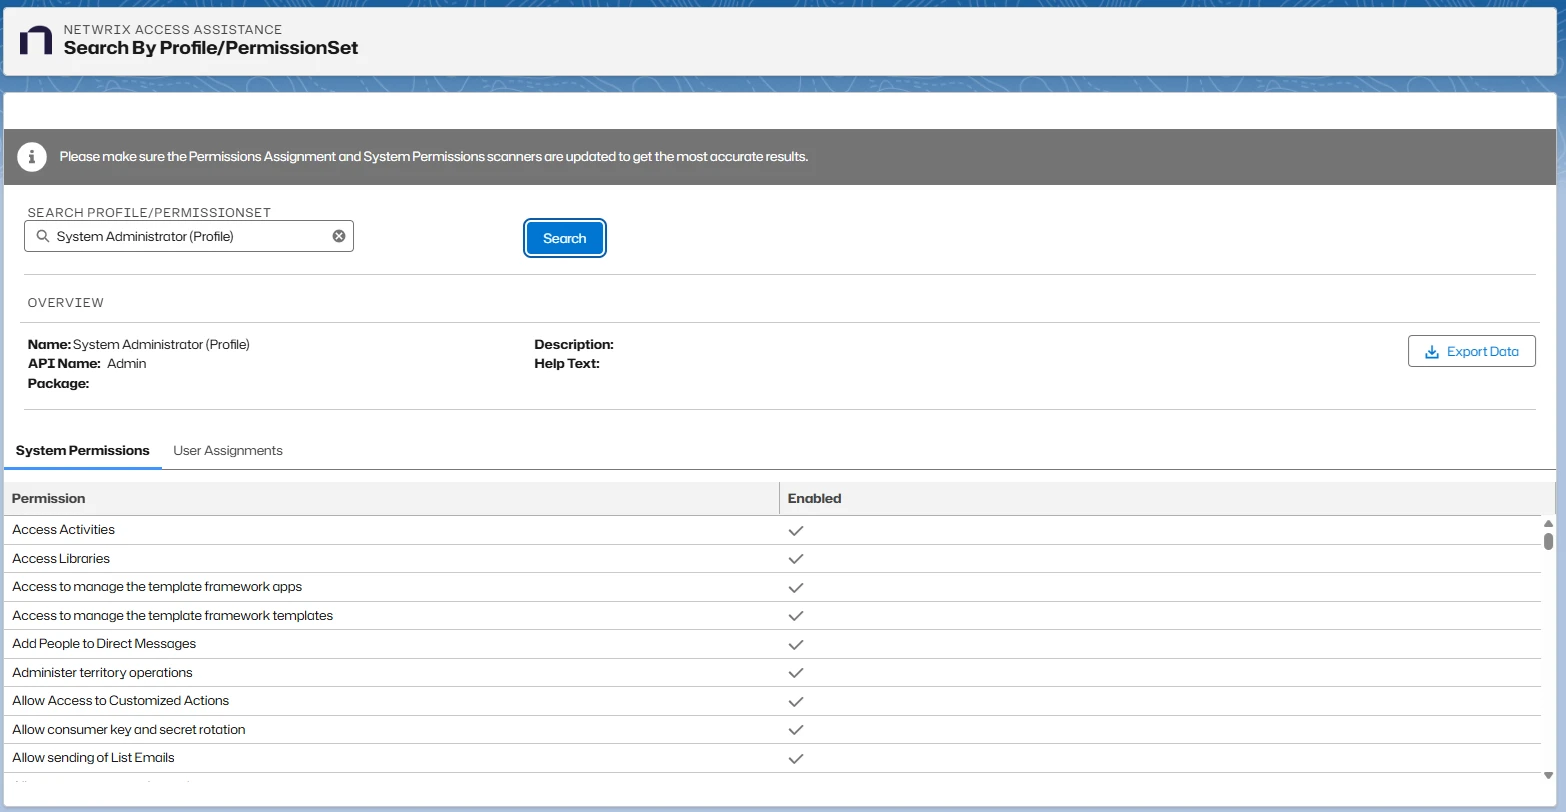Toggle the Enabled check for Allow consumer key and secret rotation
The height and width of the screenshot is (812, 1566).
point(796,730)
